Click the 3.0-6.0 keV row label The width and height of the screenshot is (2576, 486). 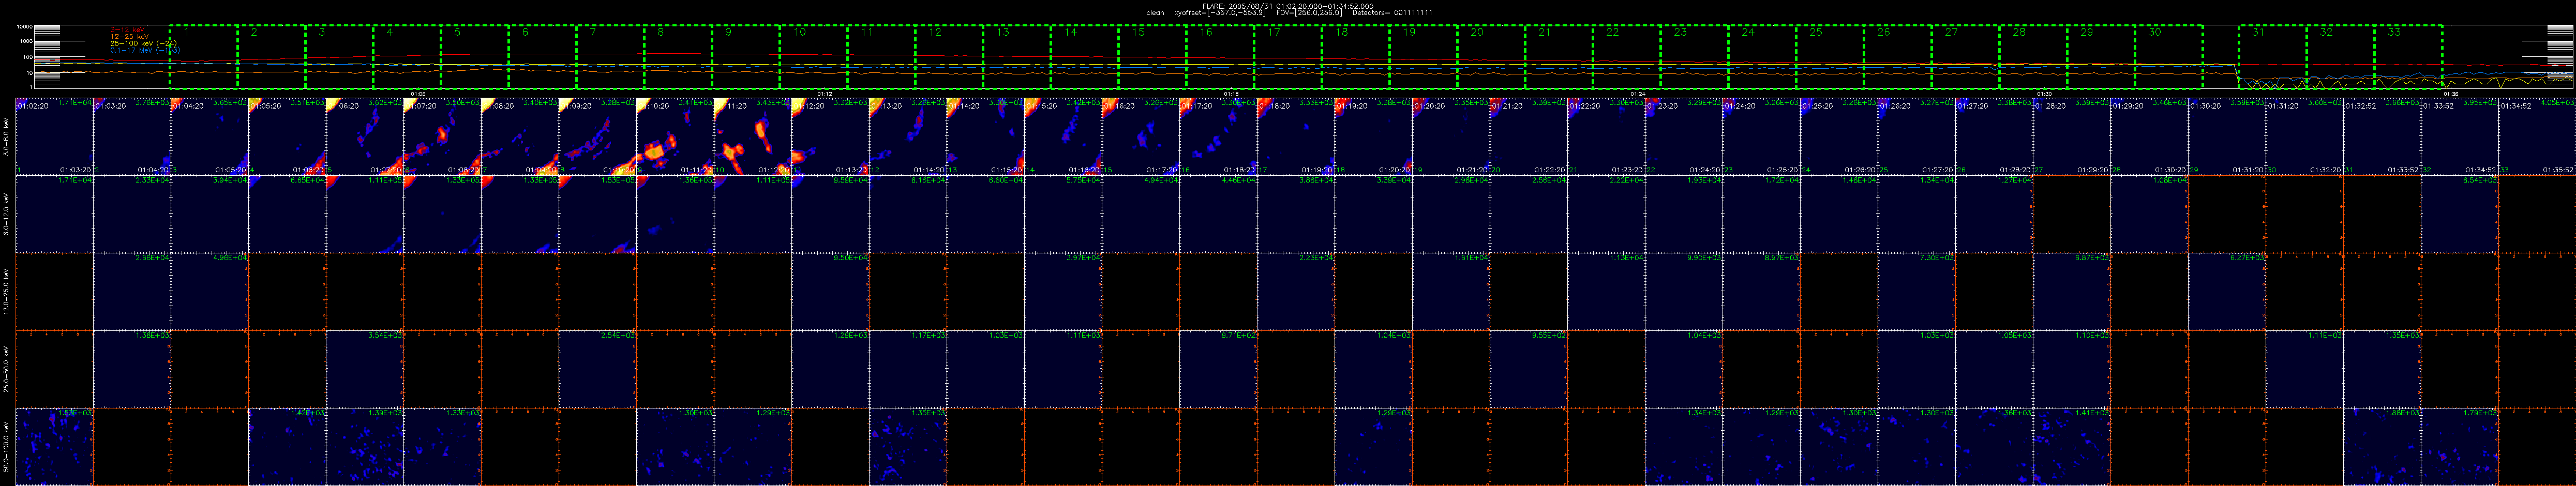pos(7,136)
